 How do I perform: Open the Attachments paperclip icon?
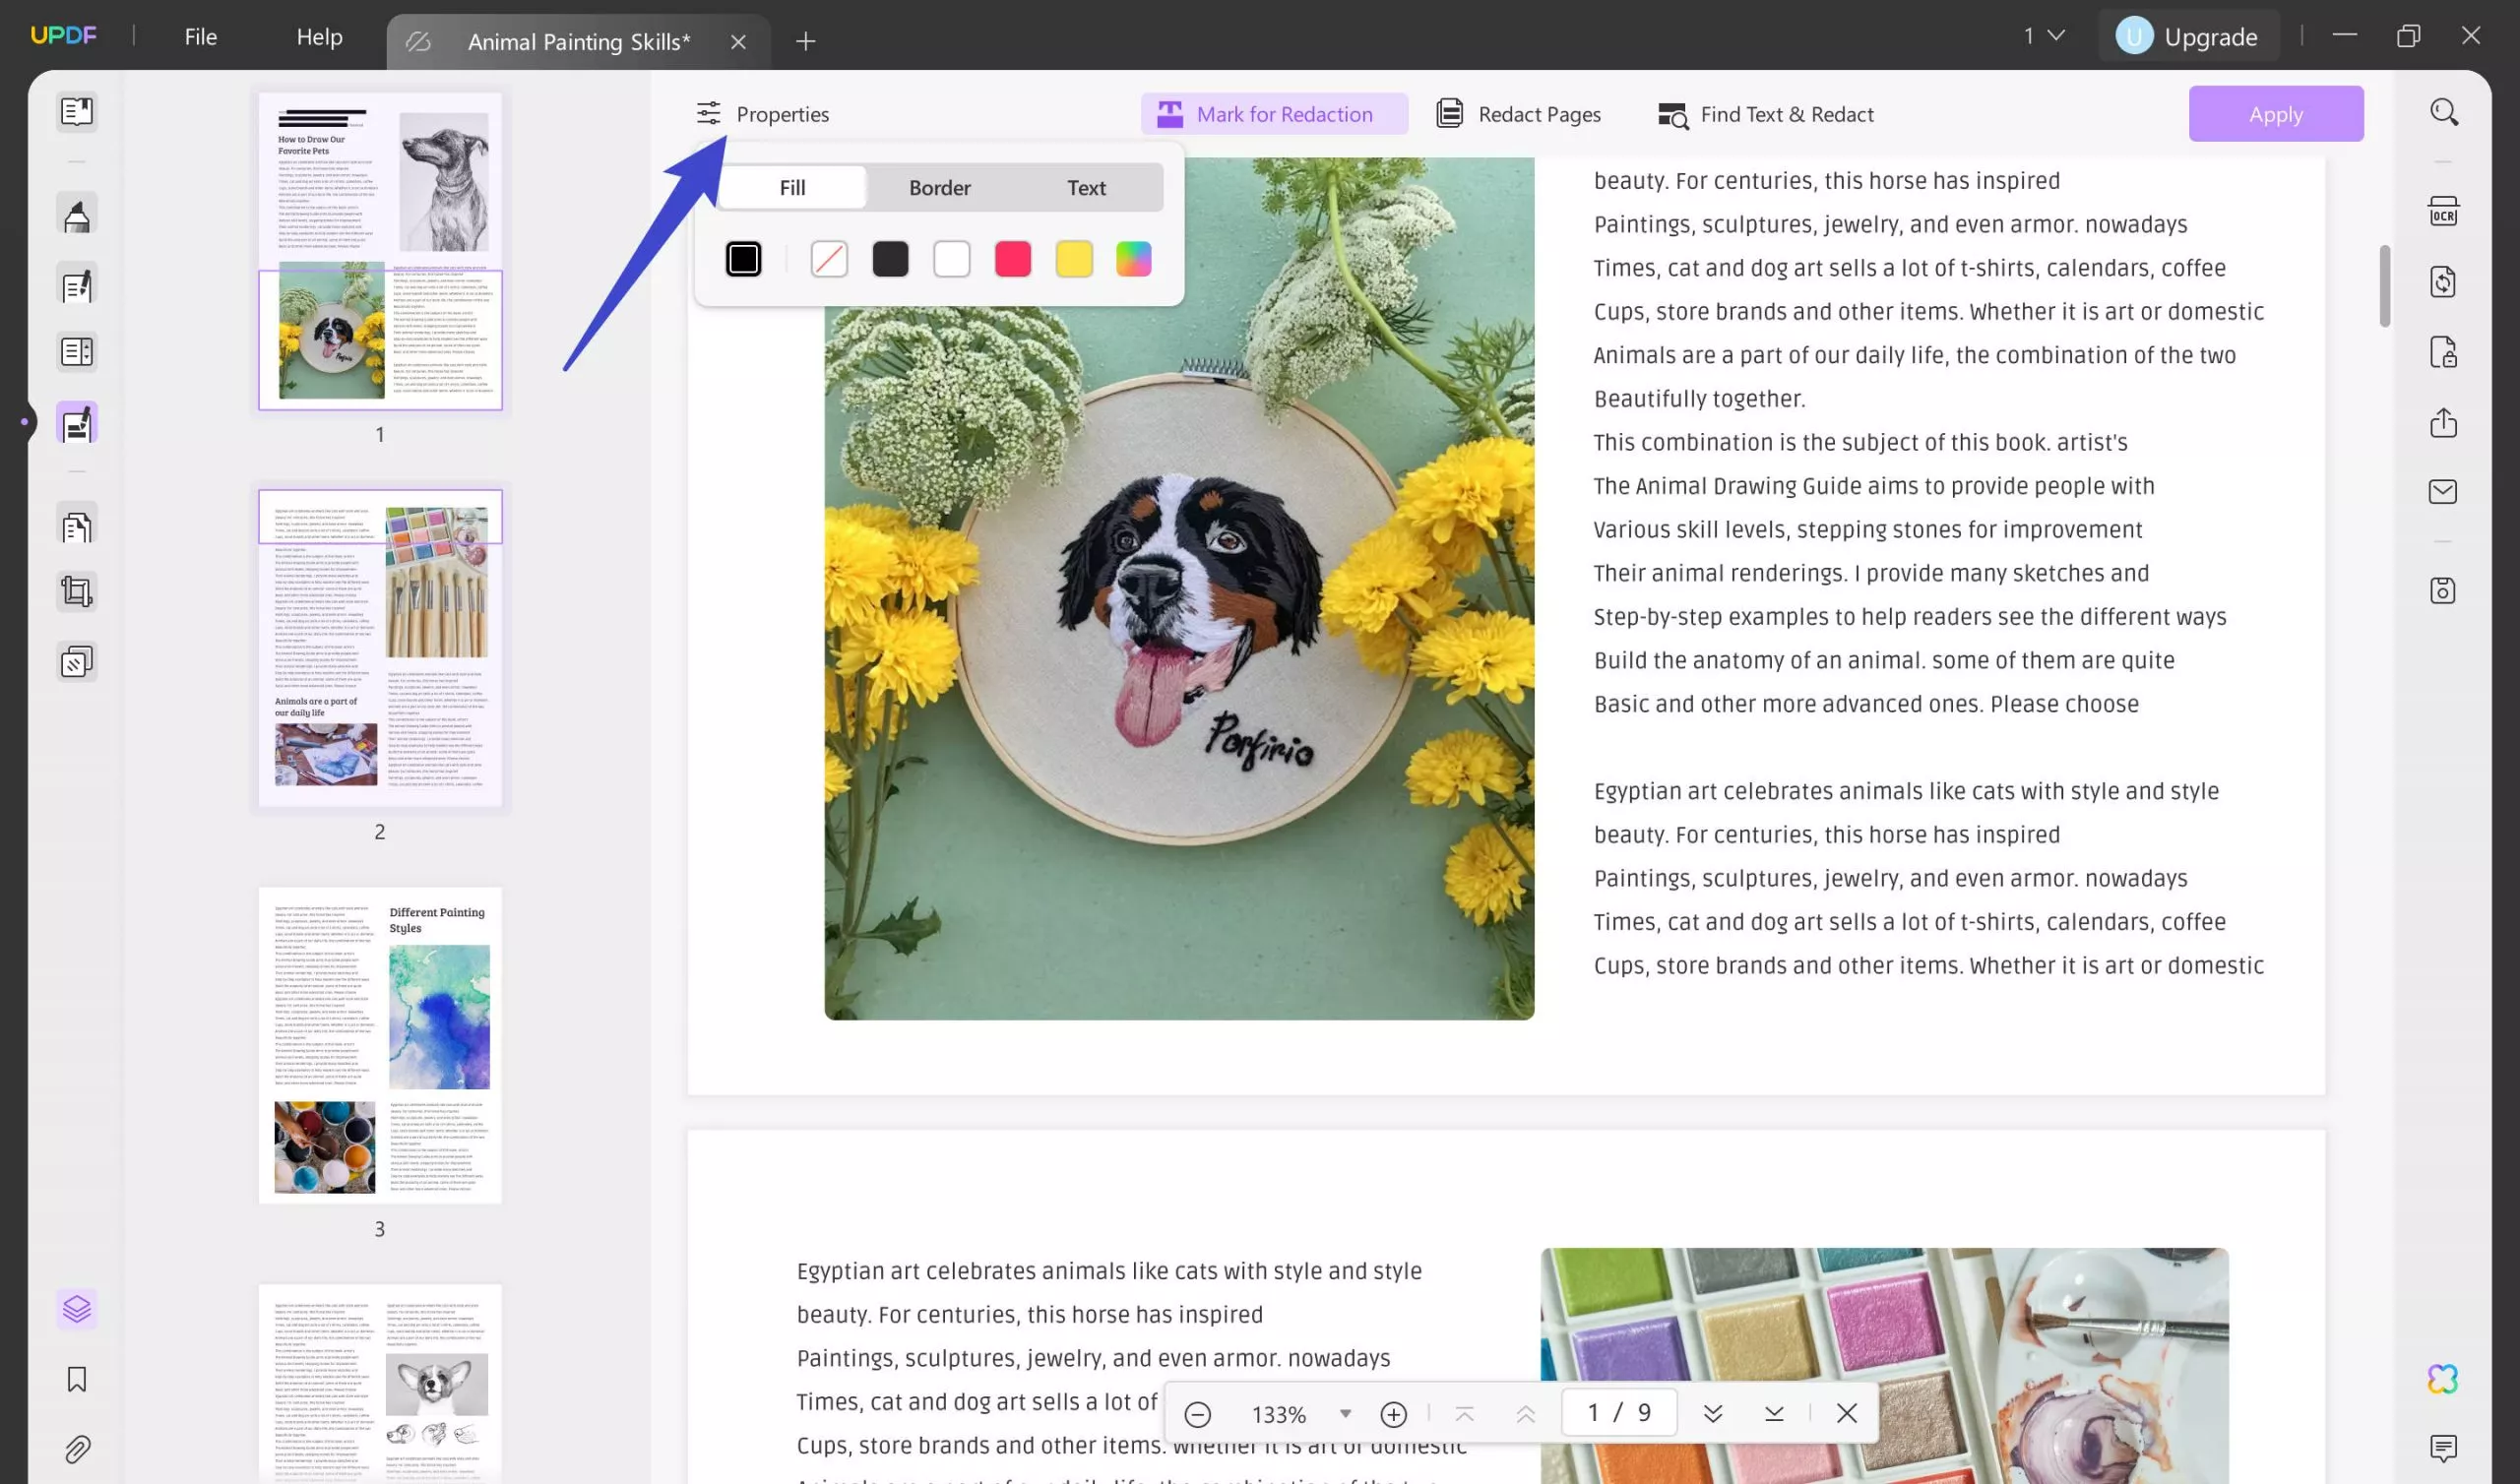tap(77, 1448)
